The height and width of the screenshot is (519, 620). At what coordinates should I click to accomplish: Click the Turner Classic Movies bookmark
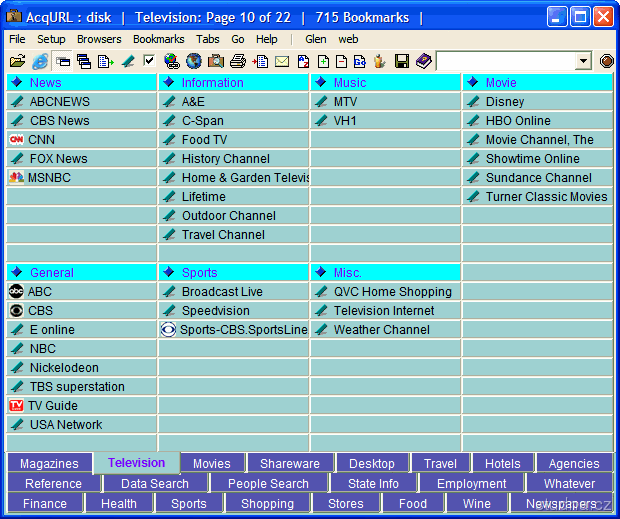(546, 197)
